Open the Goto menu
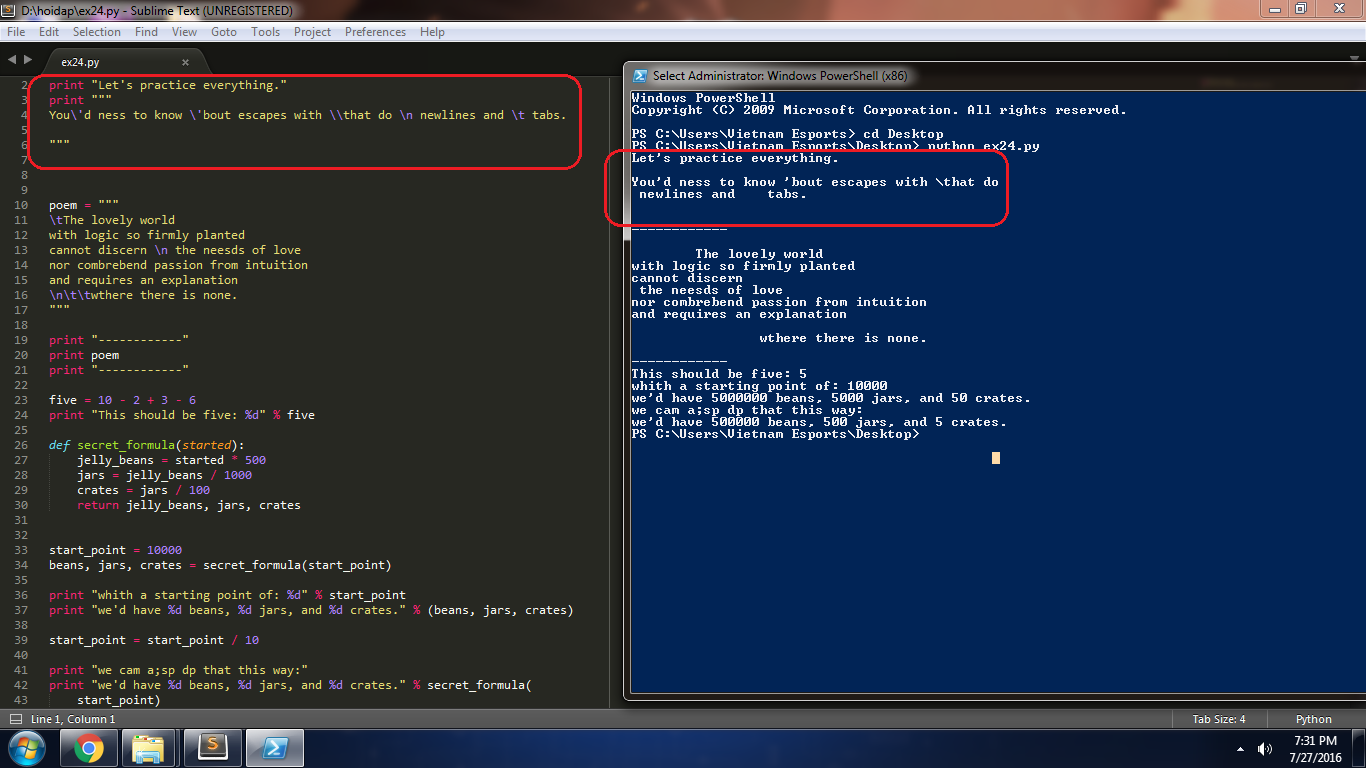 point(224,32)
